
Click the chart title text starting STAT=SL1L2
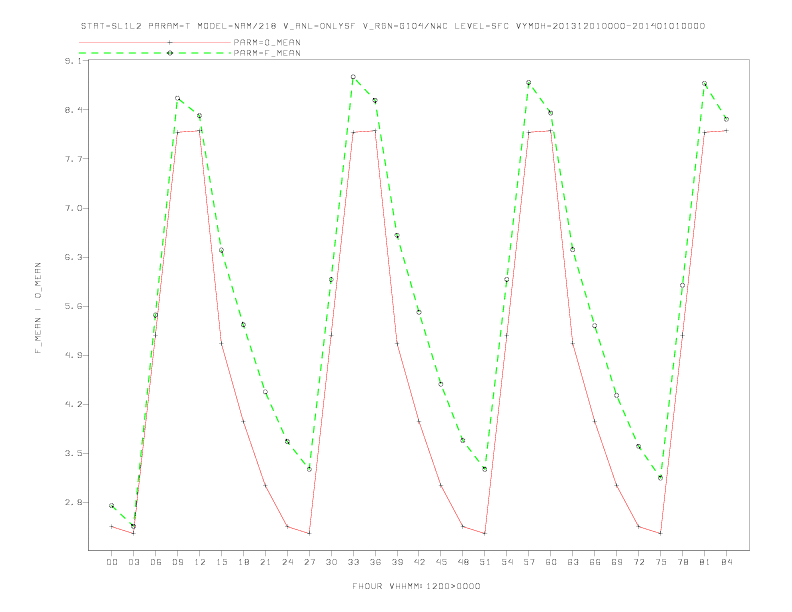tap(393, 26)
